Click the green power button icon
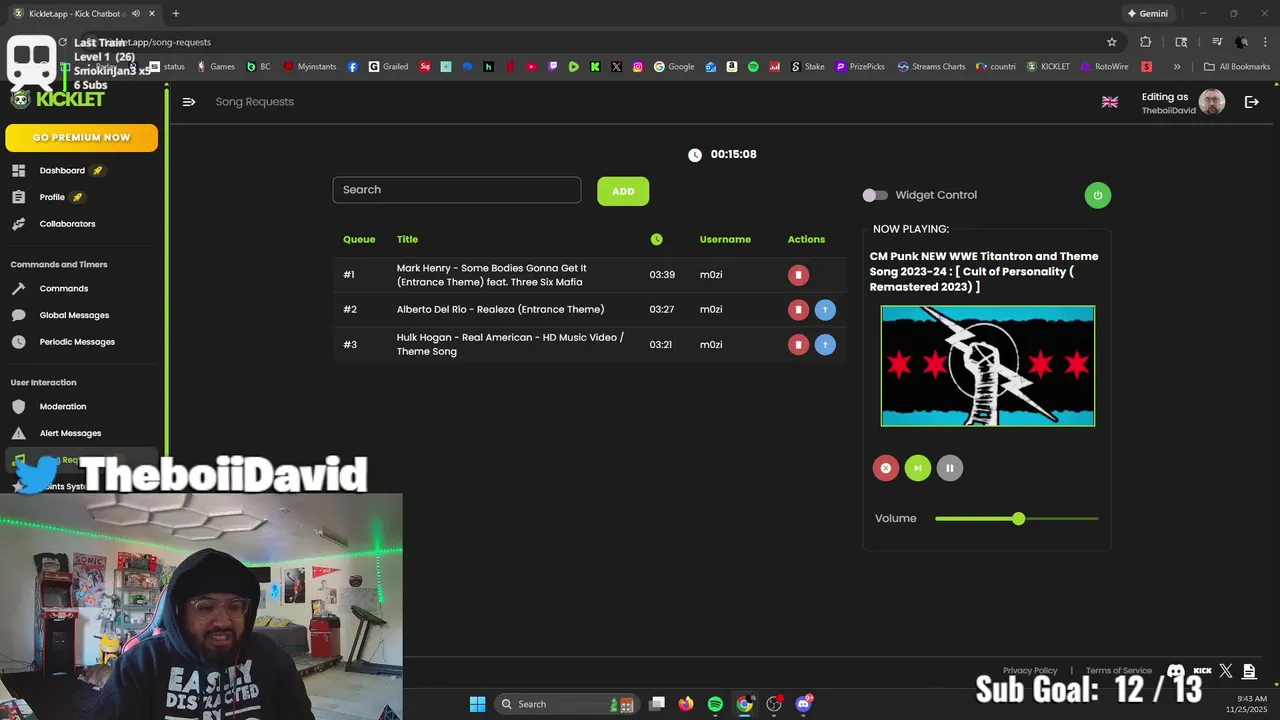Screen dimensions: 1280x720 [x=1097, y=195]
